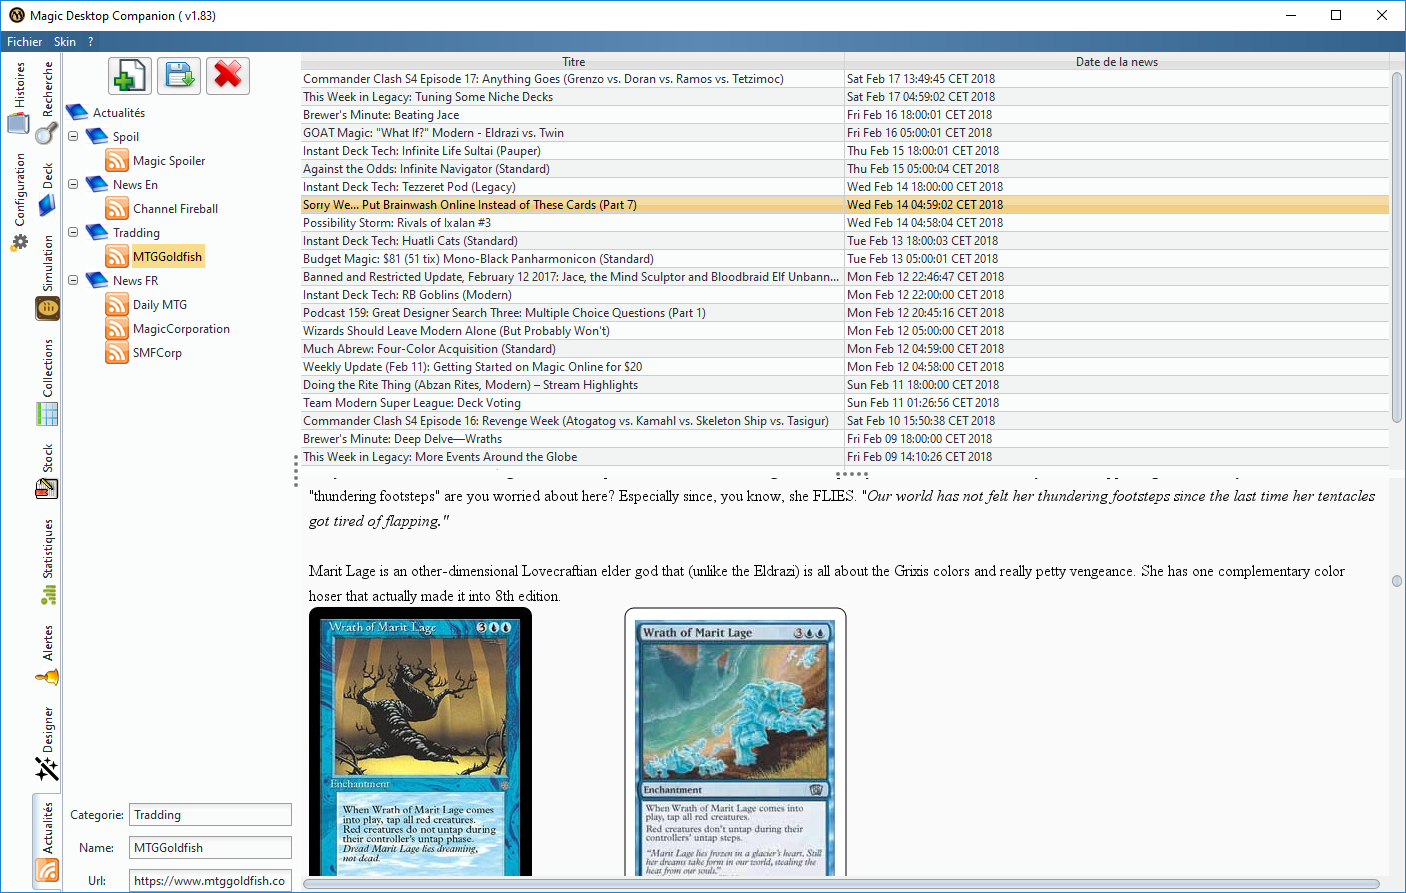Click the Url input field
The width and height of the screenshot is (1406, 893).
coord(210,881)
